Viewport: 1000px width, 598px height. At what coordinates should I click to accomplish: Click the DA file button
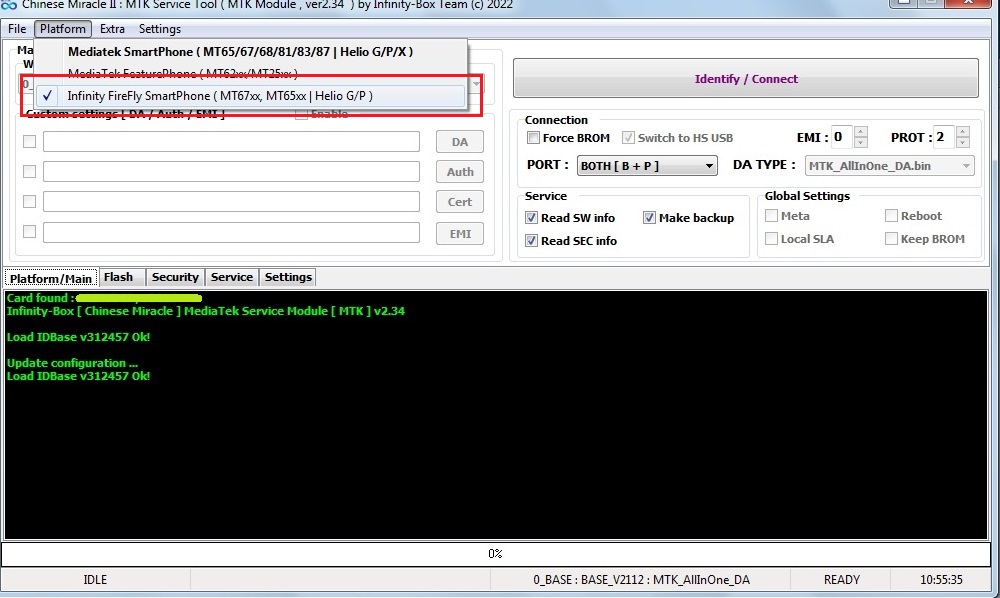click(460, 142)
